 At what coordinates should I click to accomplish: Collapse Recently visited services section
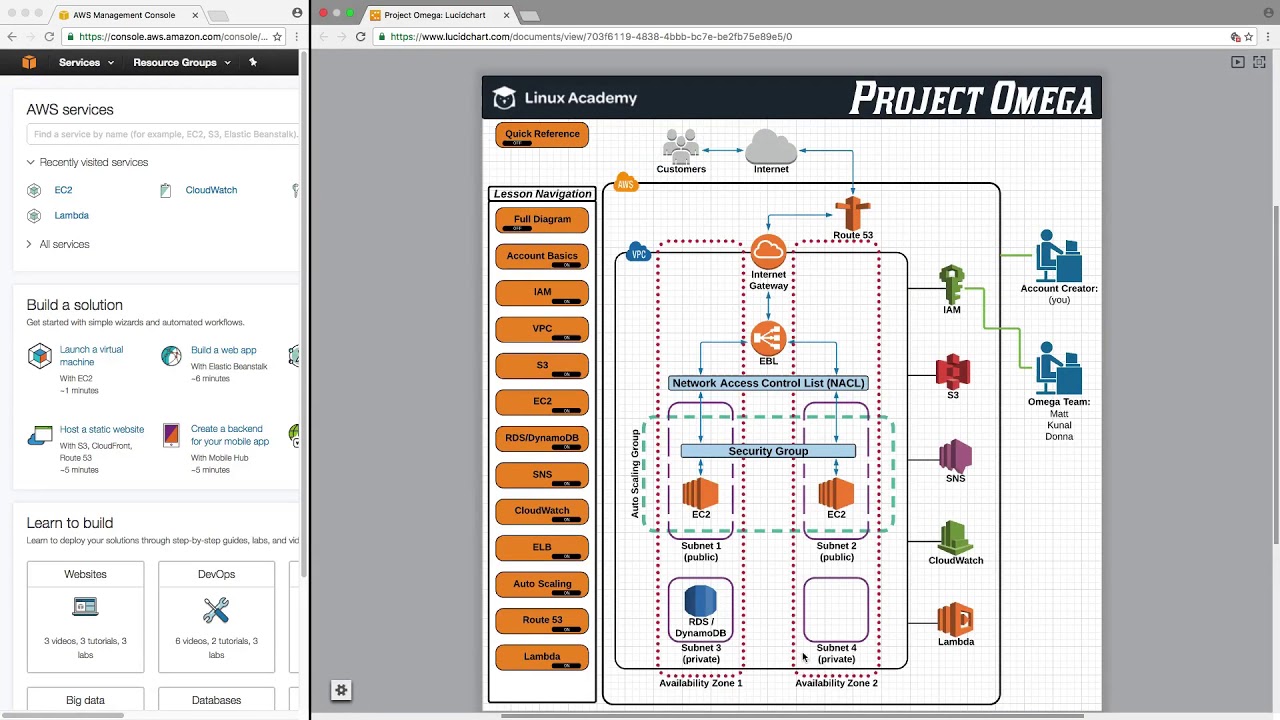88,162
